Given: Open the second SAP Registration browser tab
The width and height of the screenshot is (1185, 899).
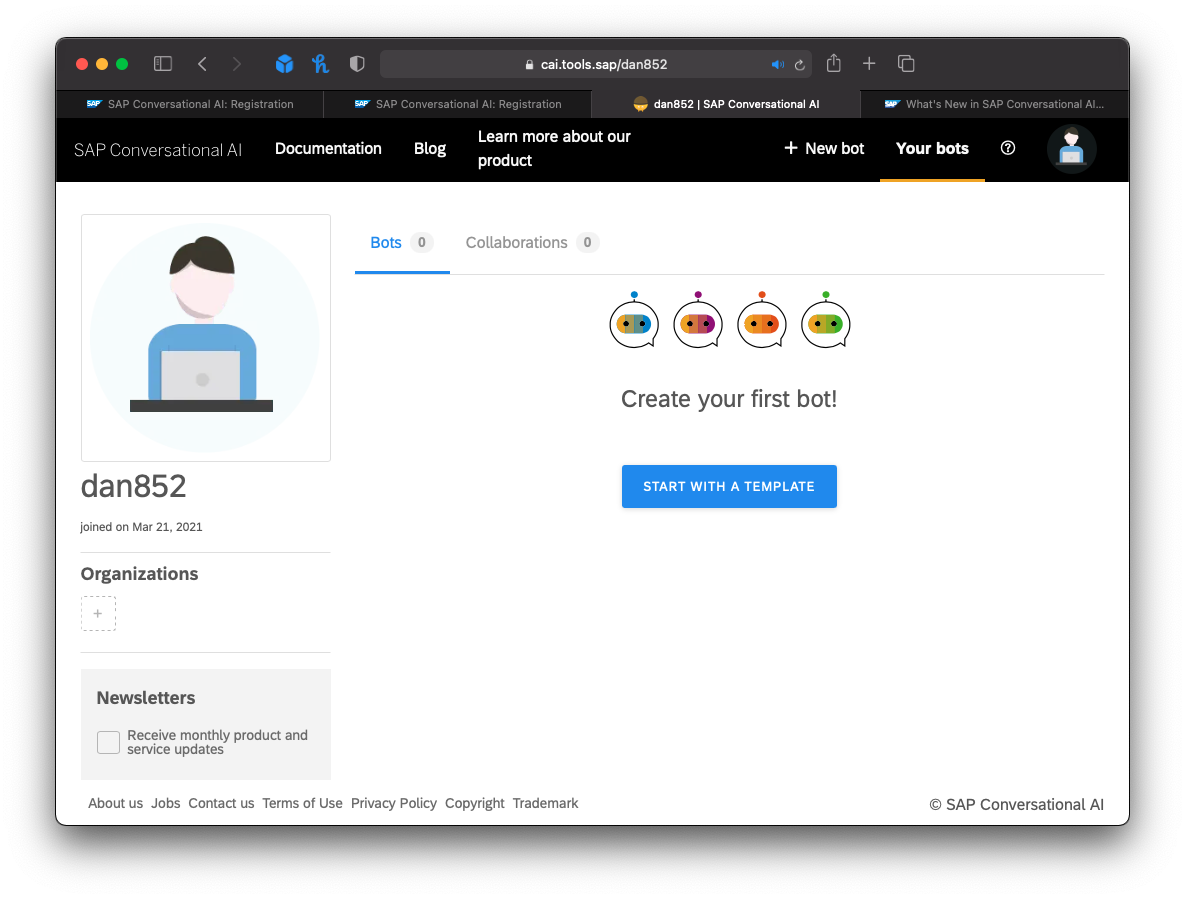Looking at the screenshot, I should click(457, 104).
